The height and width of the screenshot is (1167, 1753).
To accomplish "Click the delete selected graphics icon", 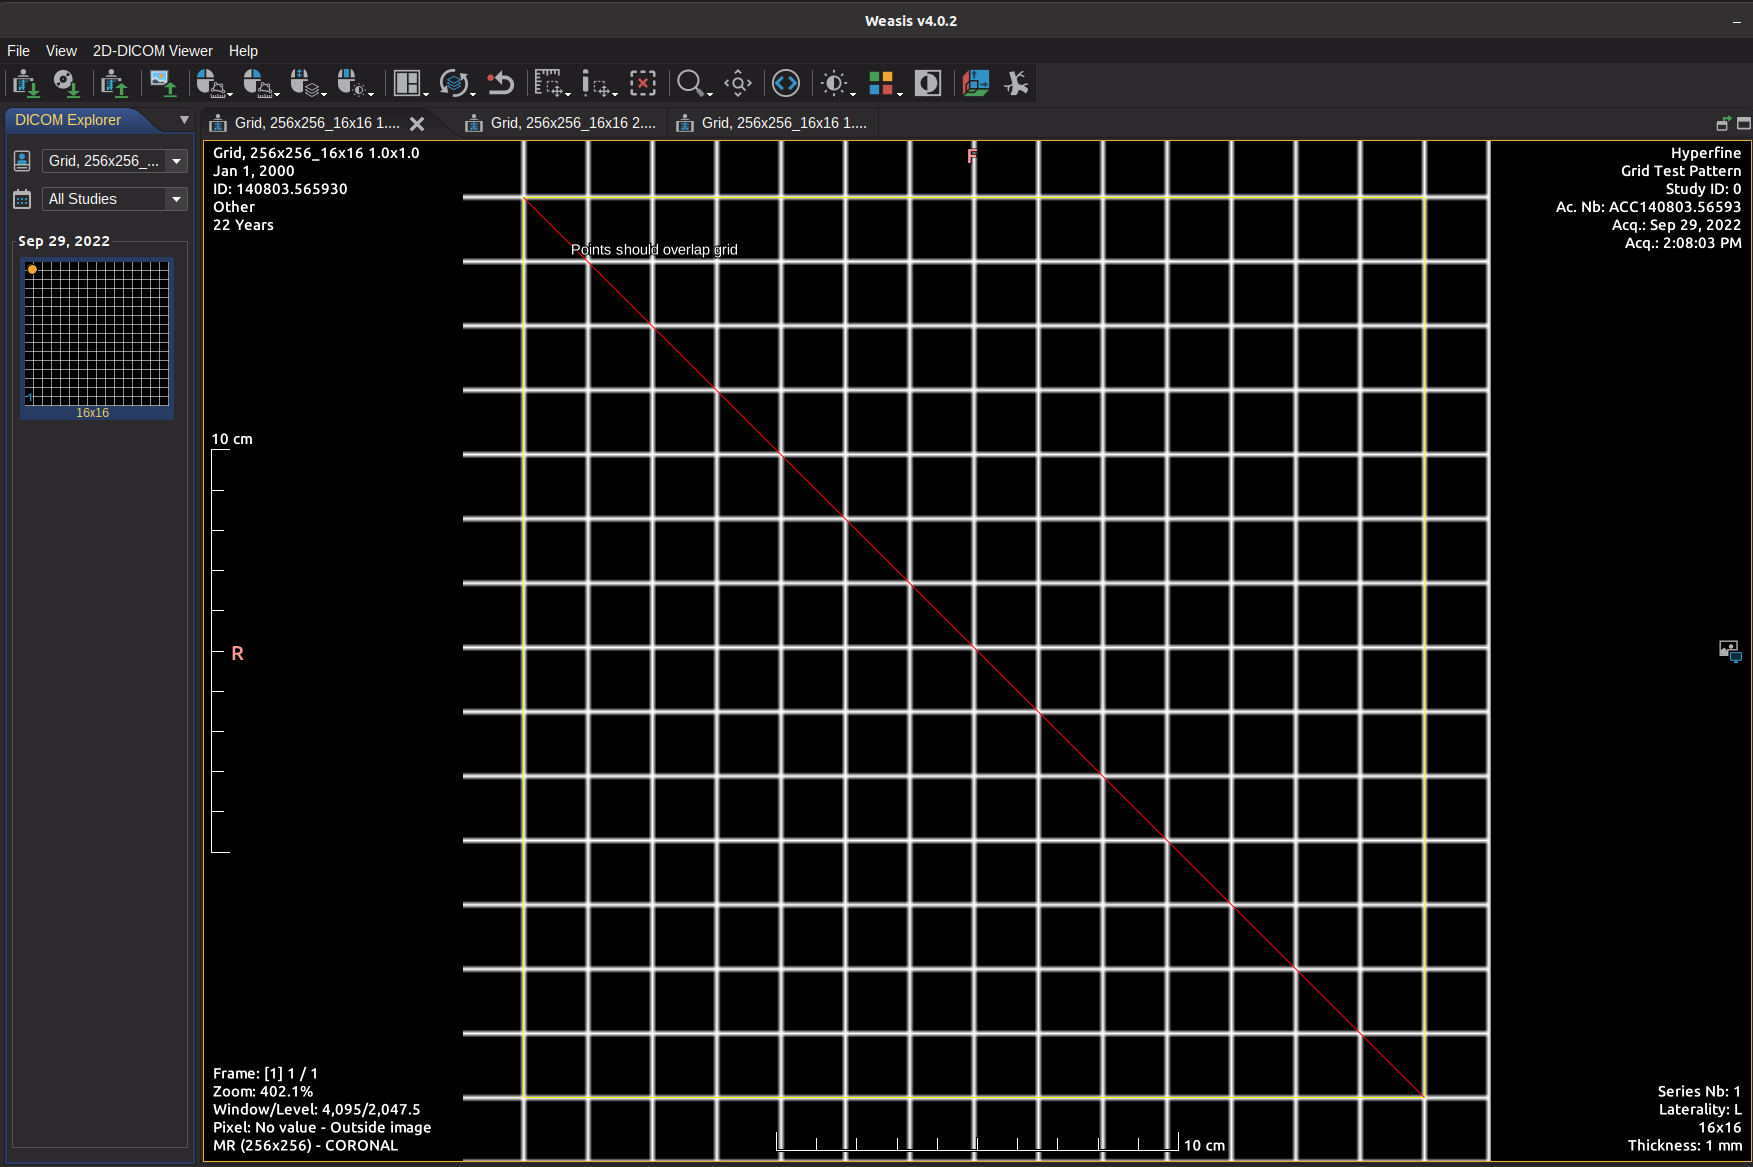I will tap(643, 84).
